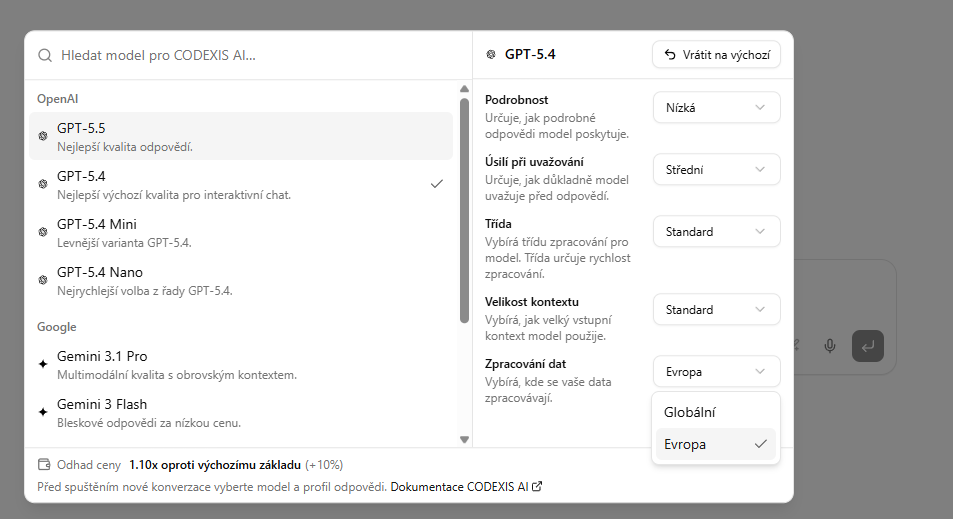Viewport: 953px width, 519px height.
Task: Choose Evropa in the data processing menu
Action: (x=716, y=444)
